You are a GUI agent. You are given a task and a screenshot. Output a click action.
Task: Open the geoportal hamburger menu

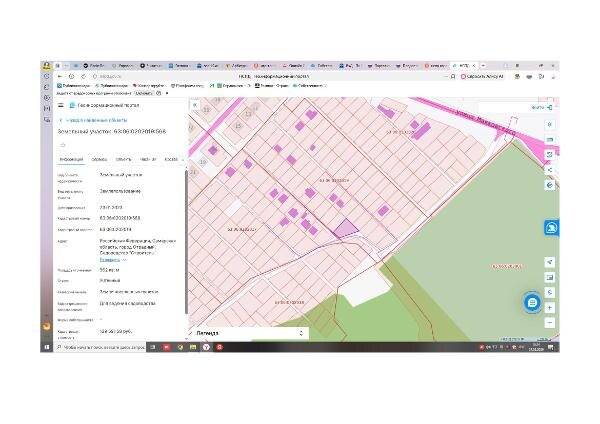point(60,105)
